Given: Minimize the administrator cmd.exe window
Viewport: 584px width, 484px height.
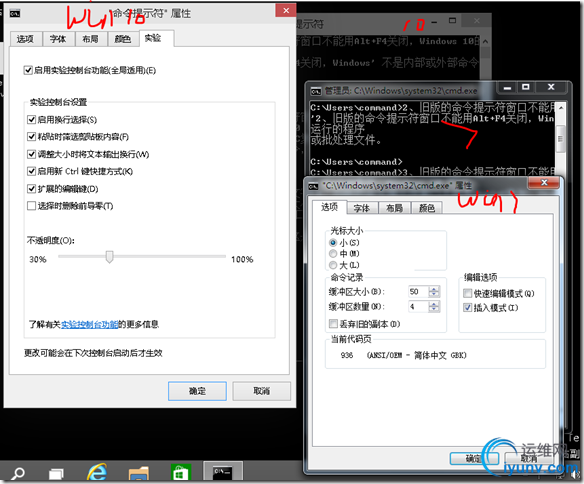Looking at the screenshot, I should (x=507, y=88).
